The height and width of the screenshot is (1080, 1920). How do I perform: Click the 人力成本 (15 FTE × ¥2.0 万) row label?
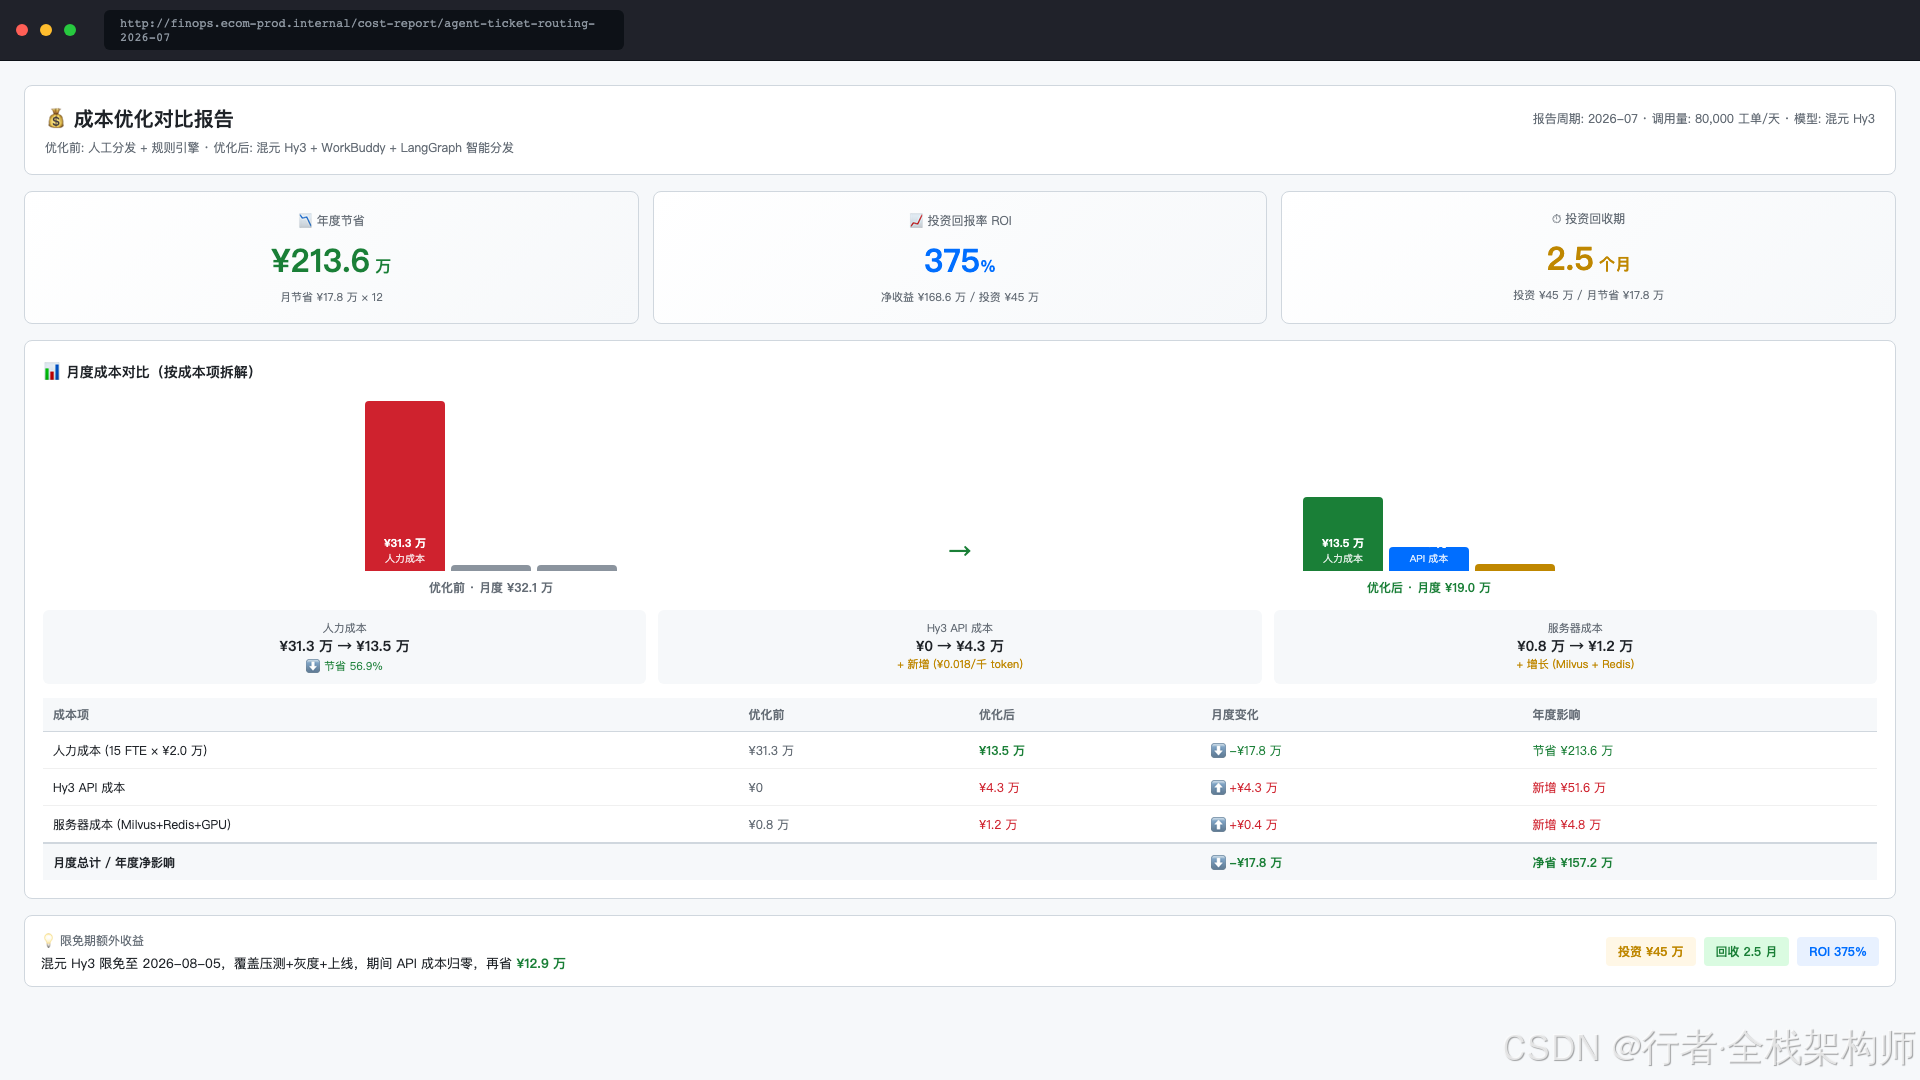pos(130,751)
